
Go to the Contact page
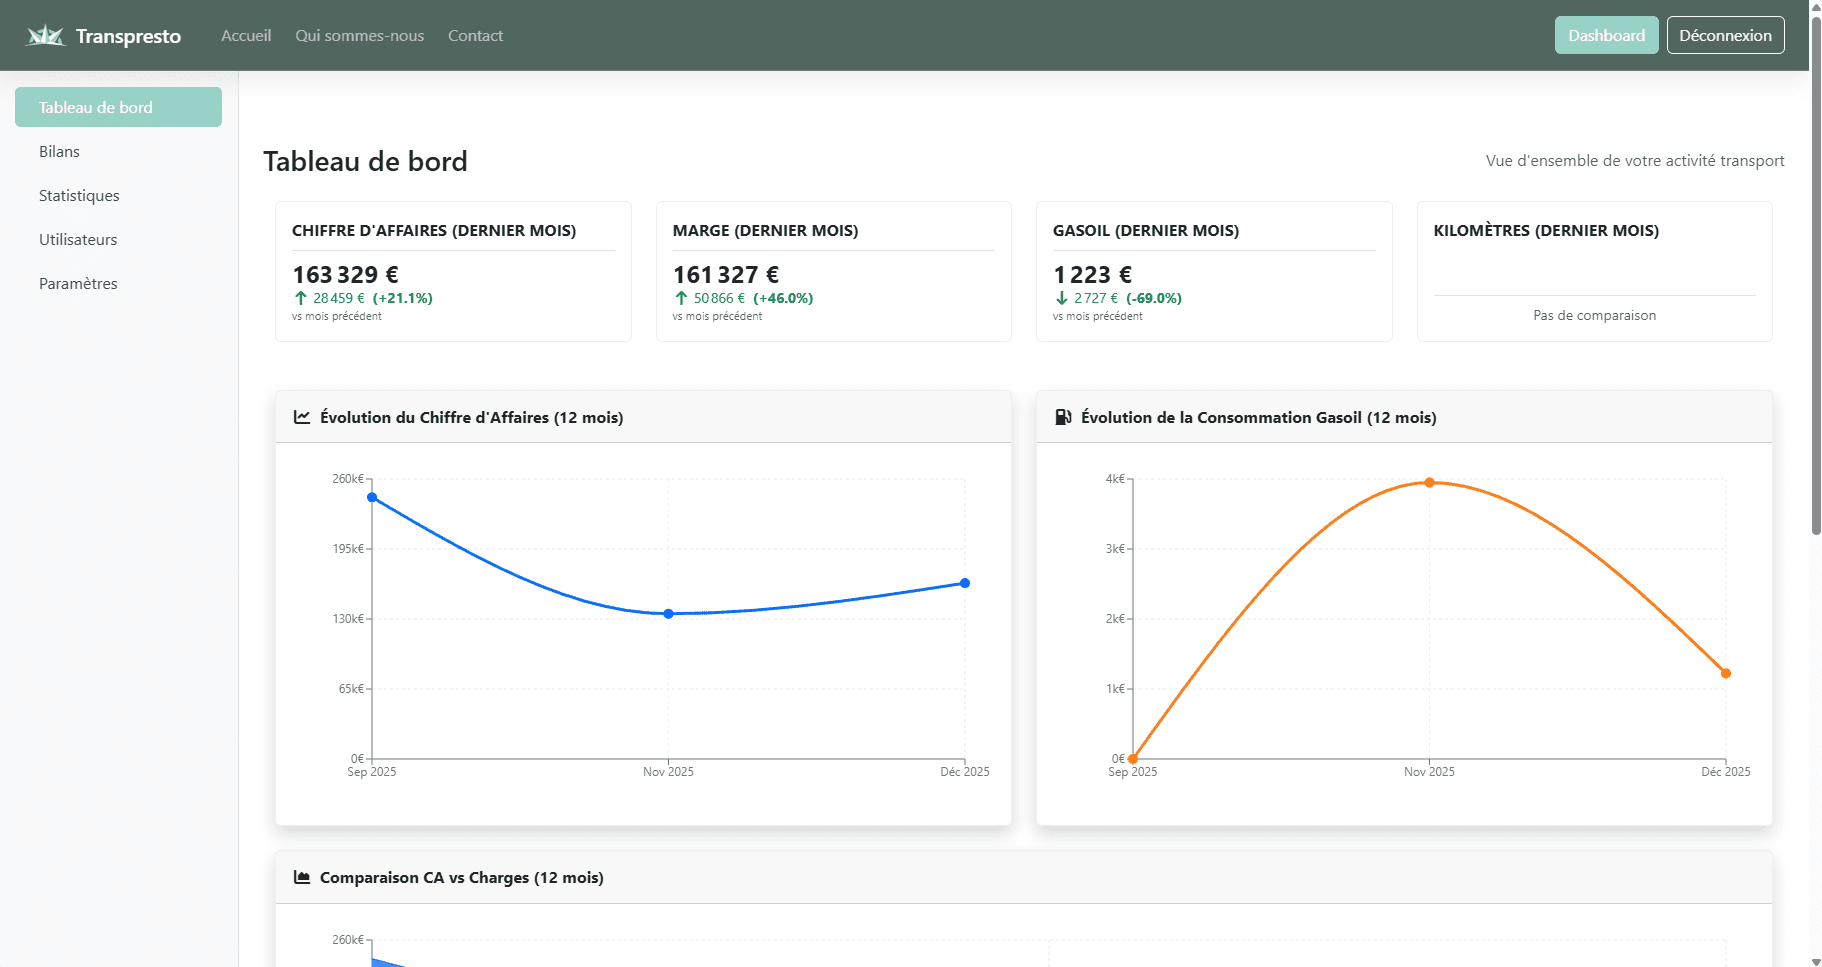[475, 36]
